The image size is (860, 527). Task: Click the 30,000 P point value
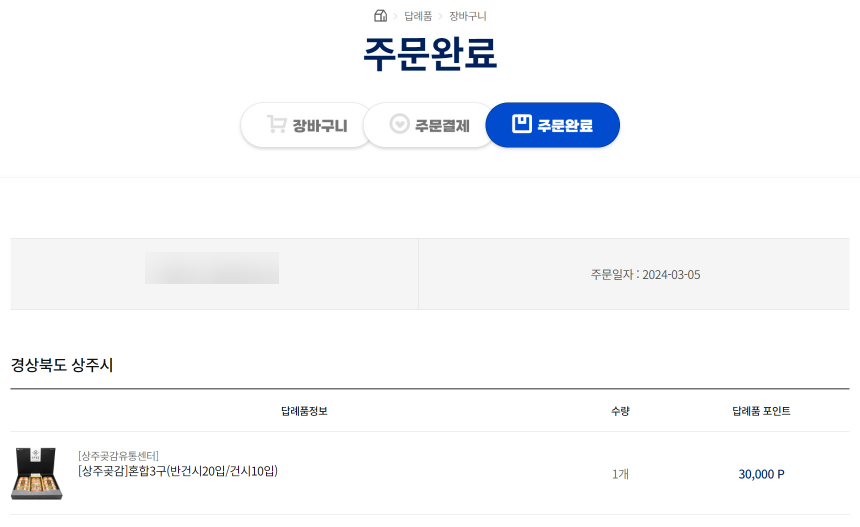click(x=761, y=474)
